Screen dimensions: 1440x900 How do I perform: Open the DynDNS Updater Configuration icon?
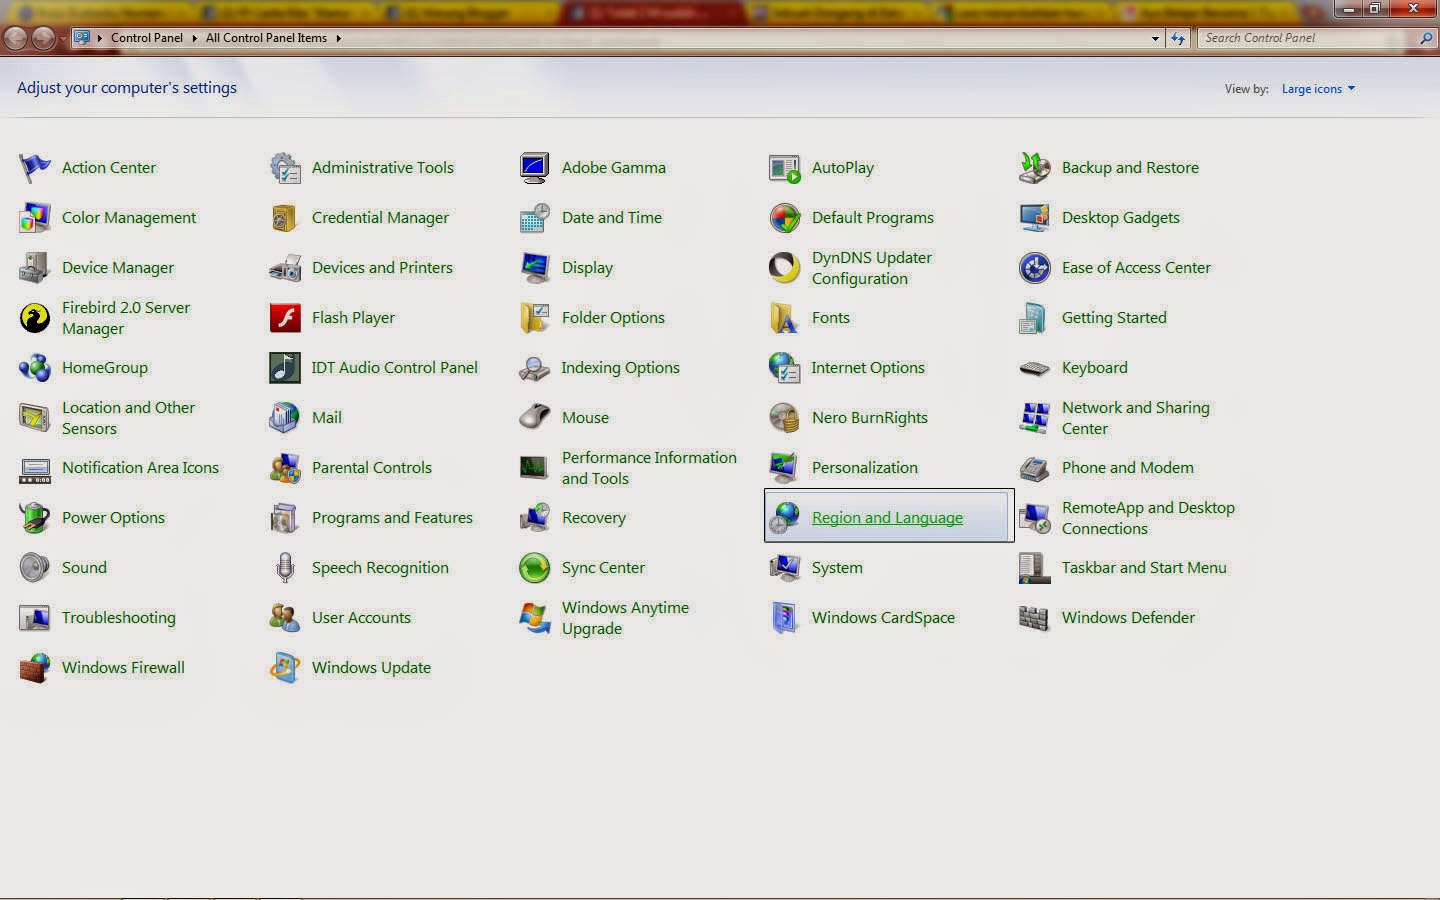785,268
